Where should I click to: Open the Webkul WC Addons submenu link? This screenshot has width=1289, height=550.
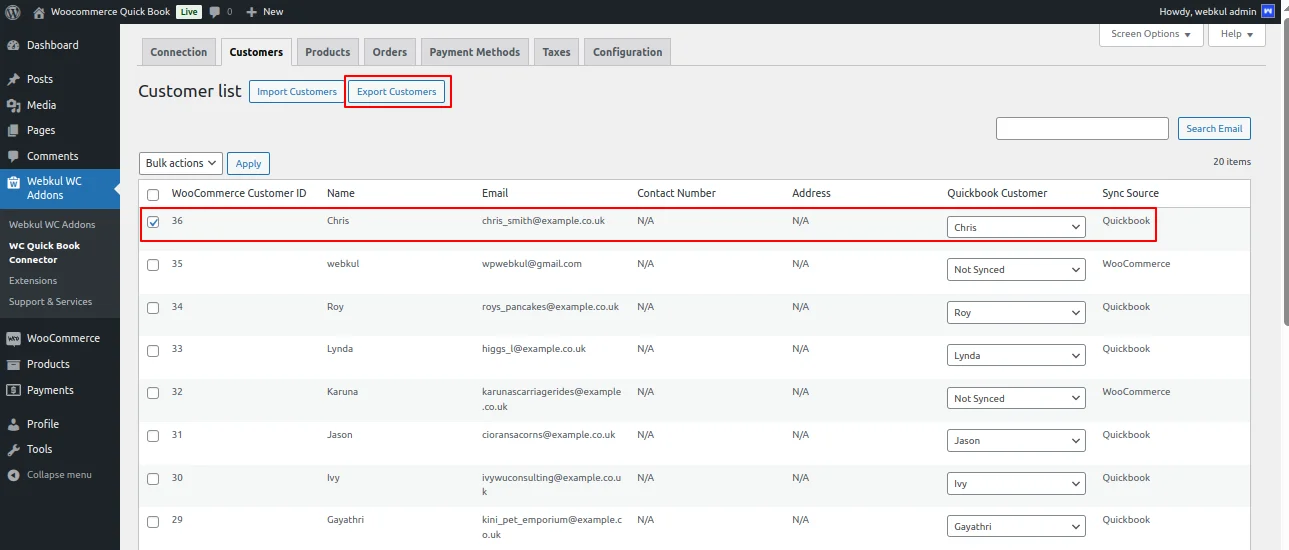pyautogui.click(x=52, y=224)
